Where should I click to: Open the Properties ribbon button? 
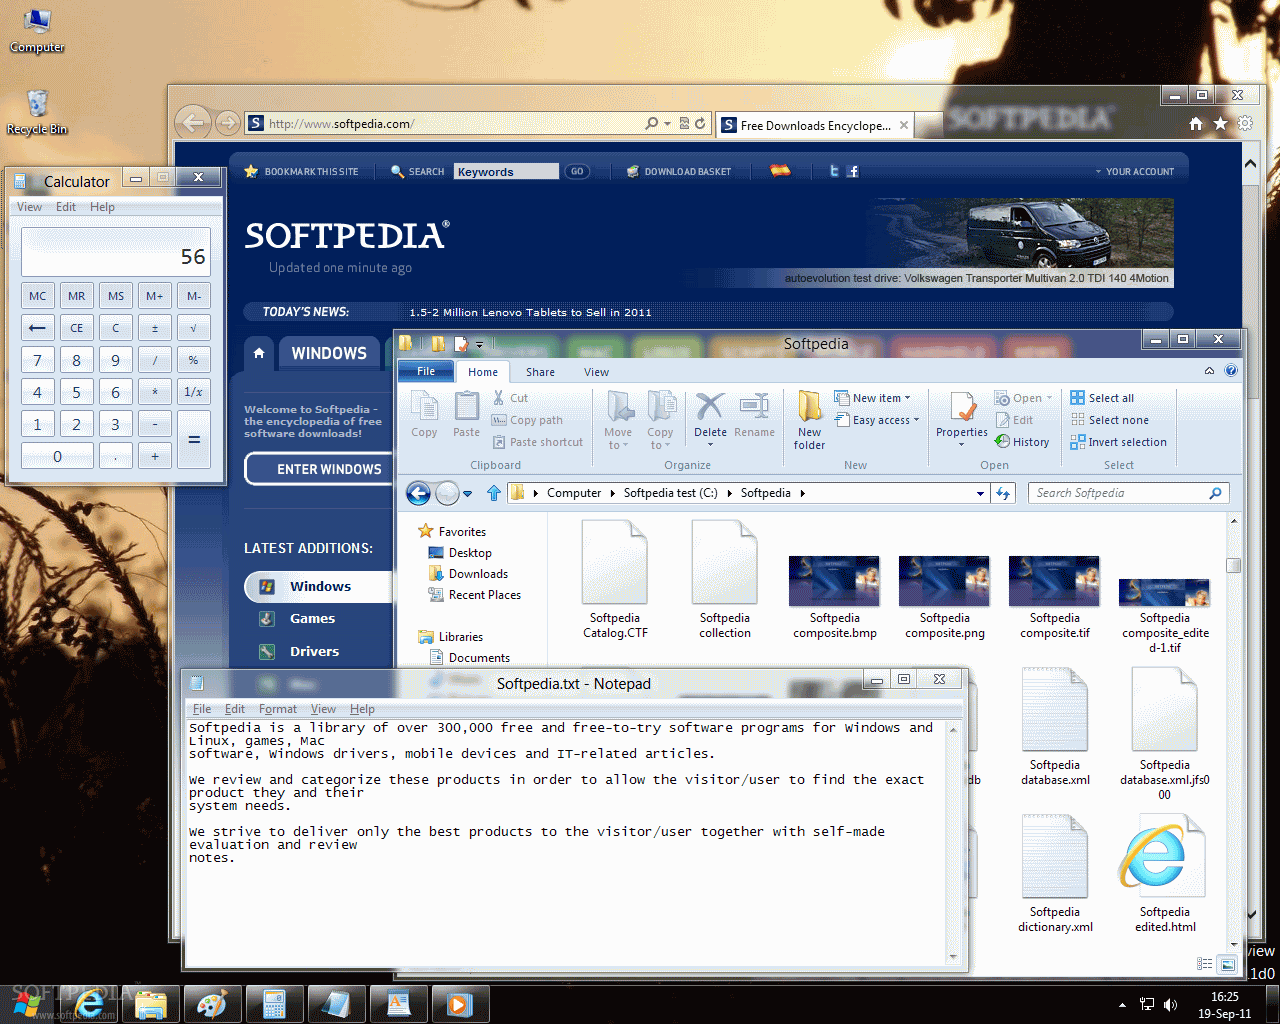coord(962,418)
